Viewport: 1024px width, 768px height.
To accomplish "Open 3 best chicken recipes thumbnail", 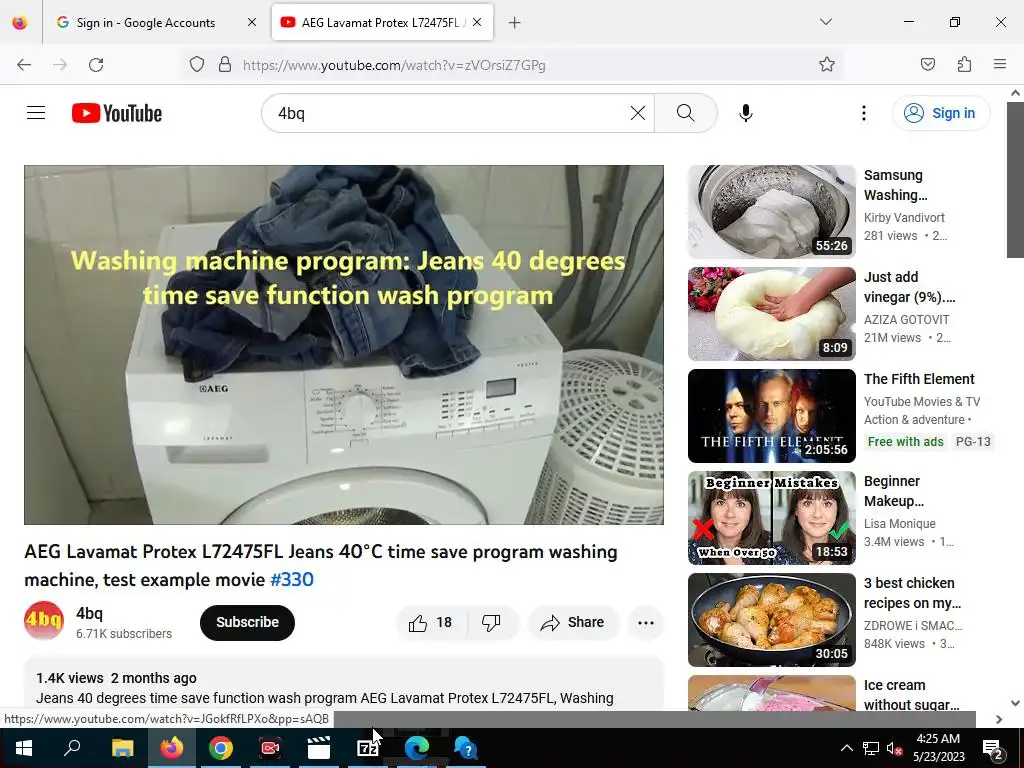I will coord(772,620).
